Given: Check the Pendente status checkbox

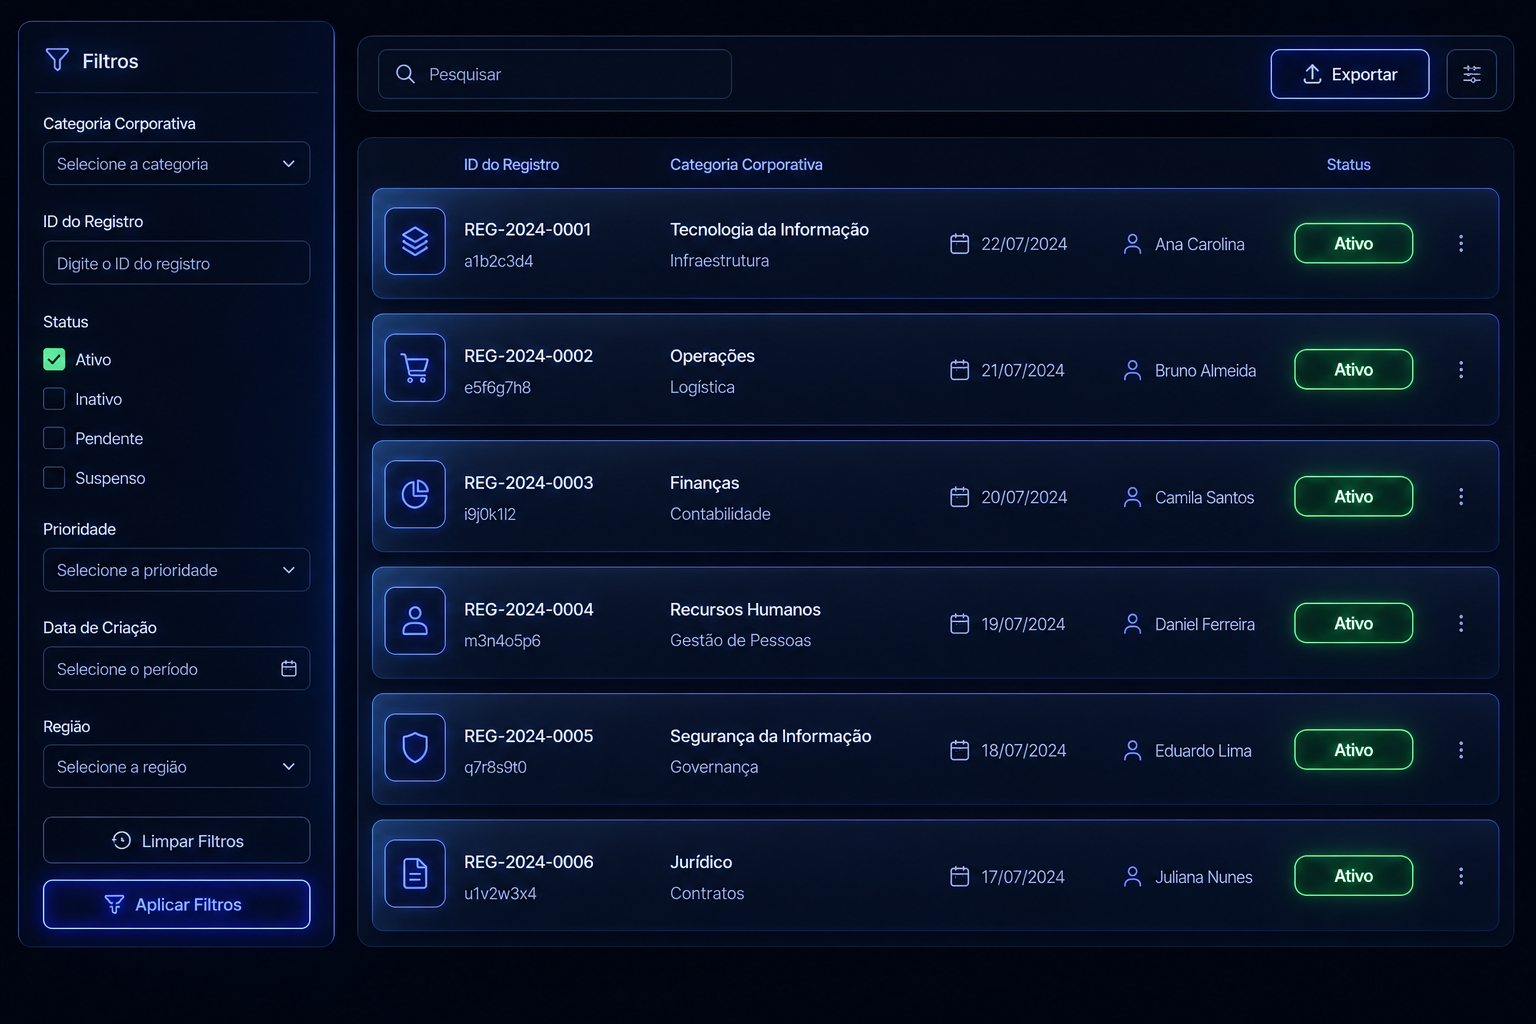Looking at the screenshot, I should [54, 438].
